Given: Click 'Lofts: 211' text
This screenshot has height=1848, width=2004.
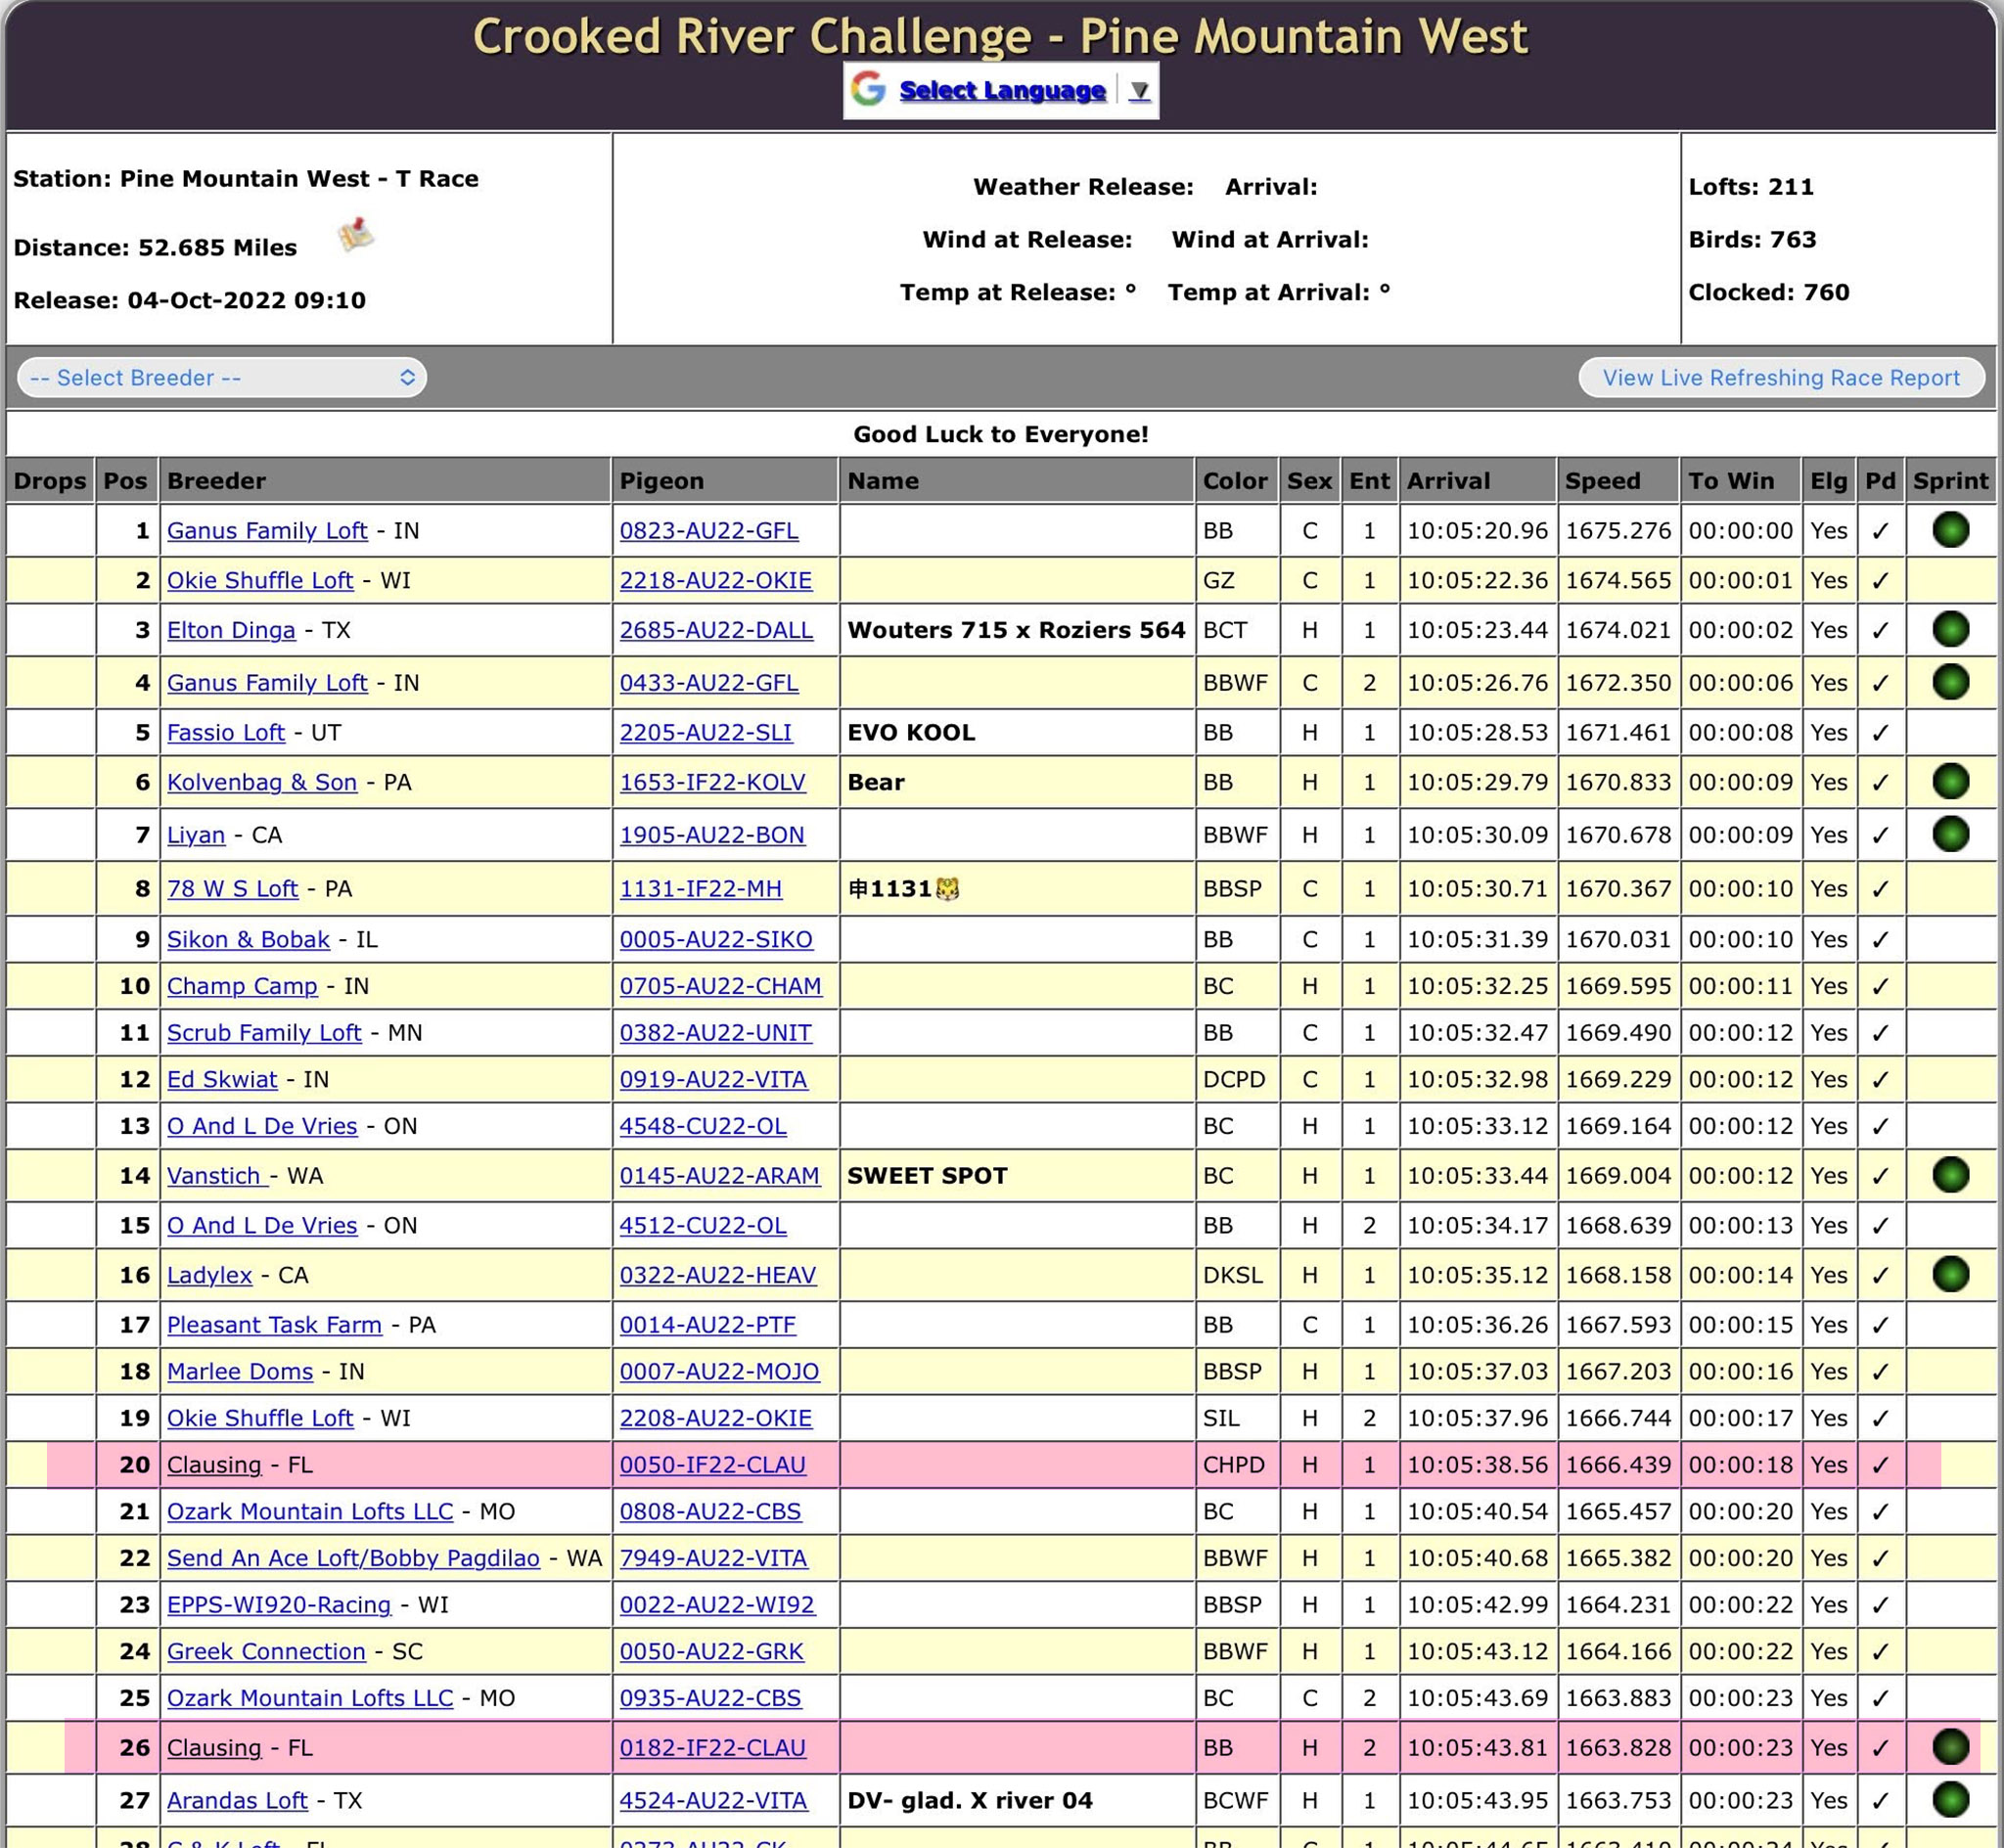Looking at the screenshot, I should (1751, 187).
